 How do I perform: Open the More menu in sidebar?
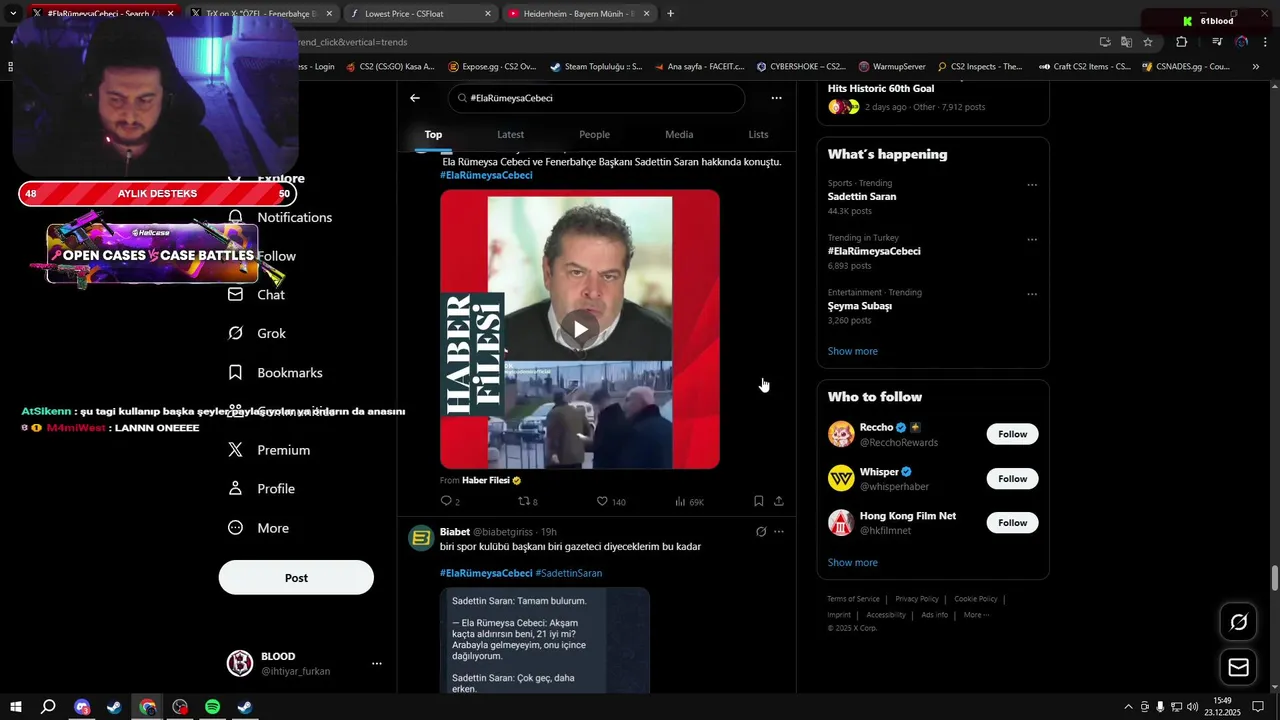(258, 528)
